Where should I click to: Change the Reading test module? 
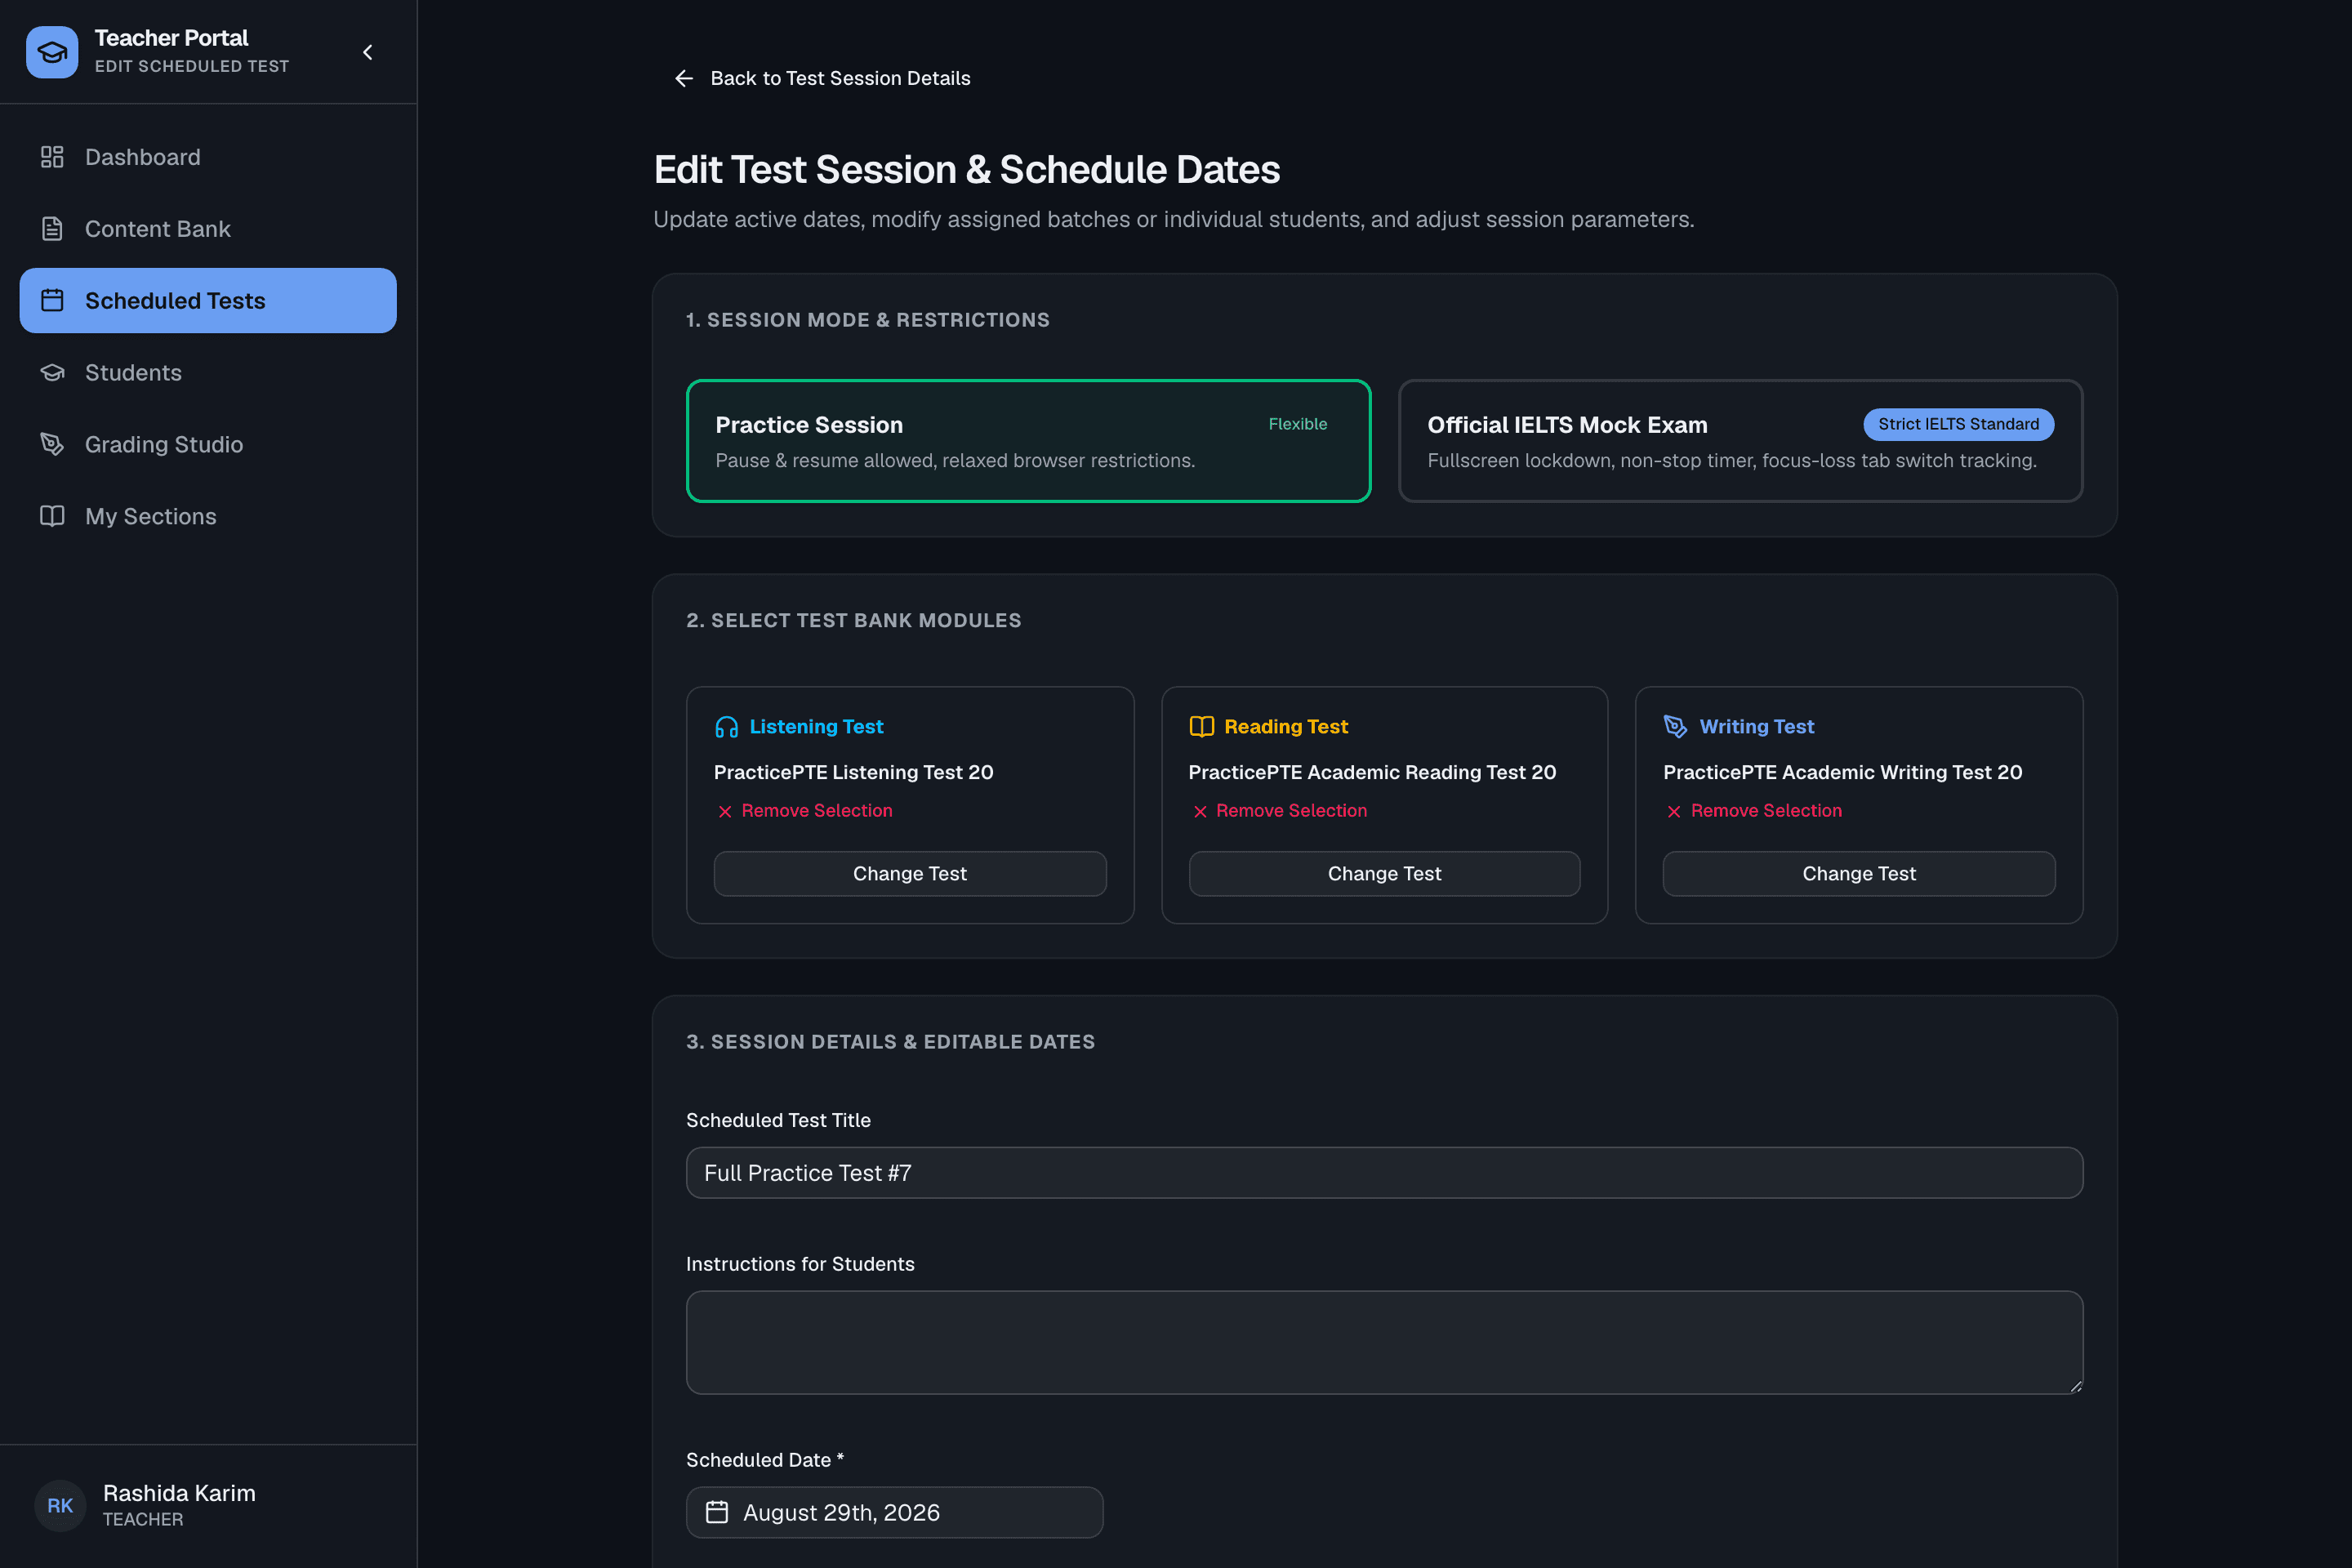(x=1384, y=874)
